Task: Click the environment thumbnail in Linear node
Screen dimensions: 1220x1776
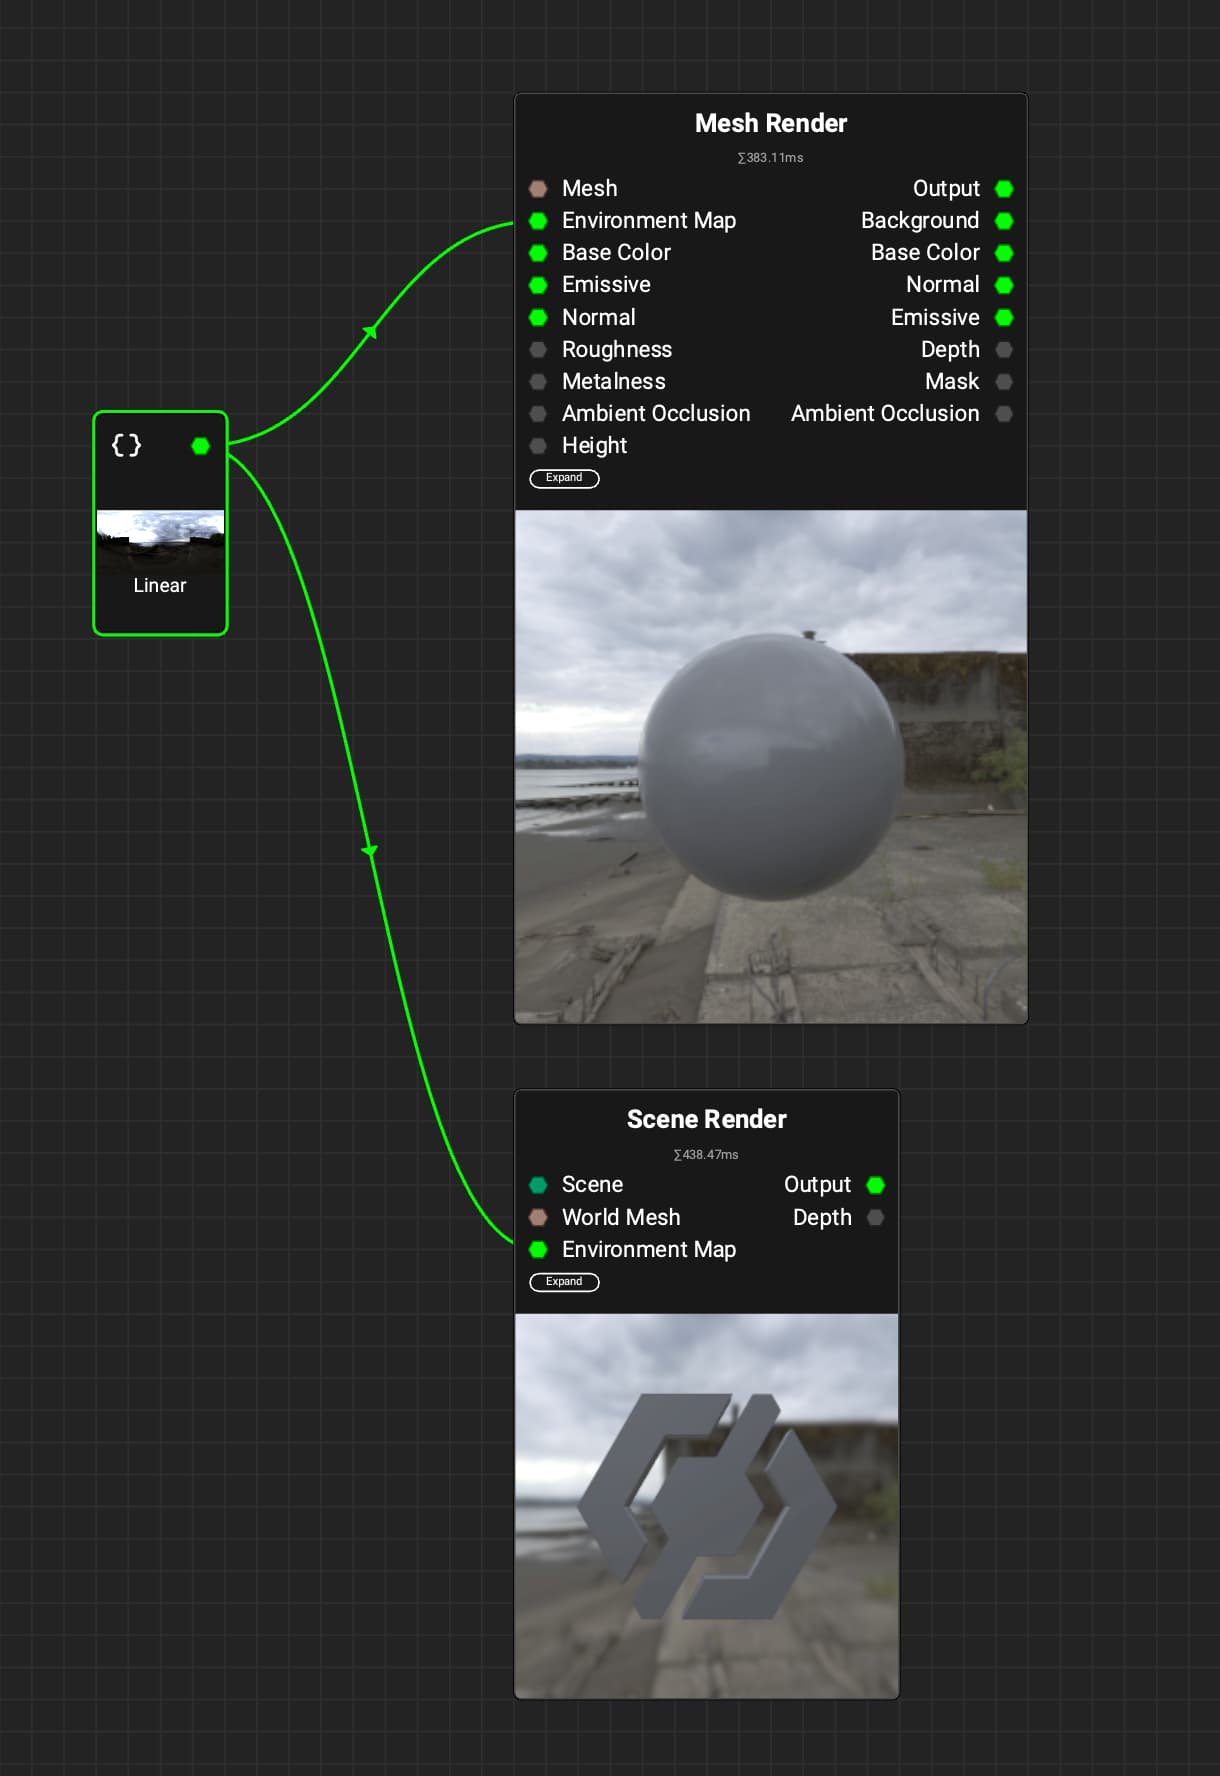Action: coord(160,540)
